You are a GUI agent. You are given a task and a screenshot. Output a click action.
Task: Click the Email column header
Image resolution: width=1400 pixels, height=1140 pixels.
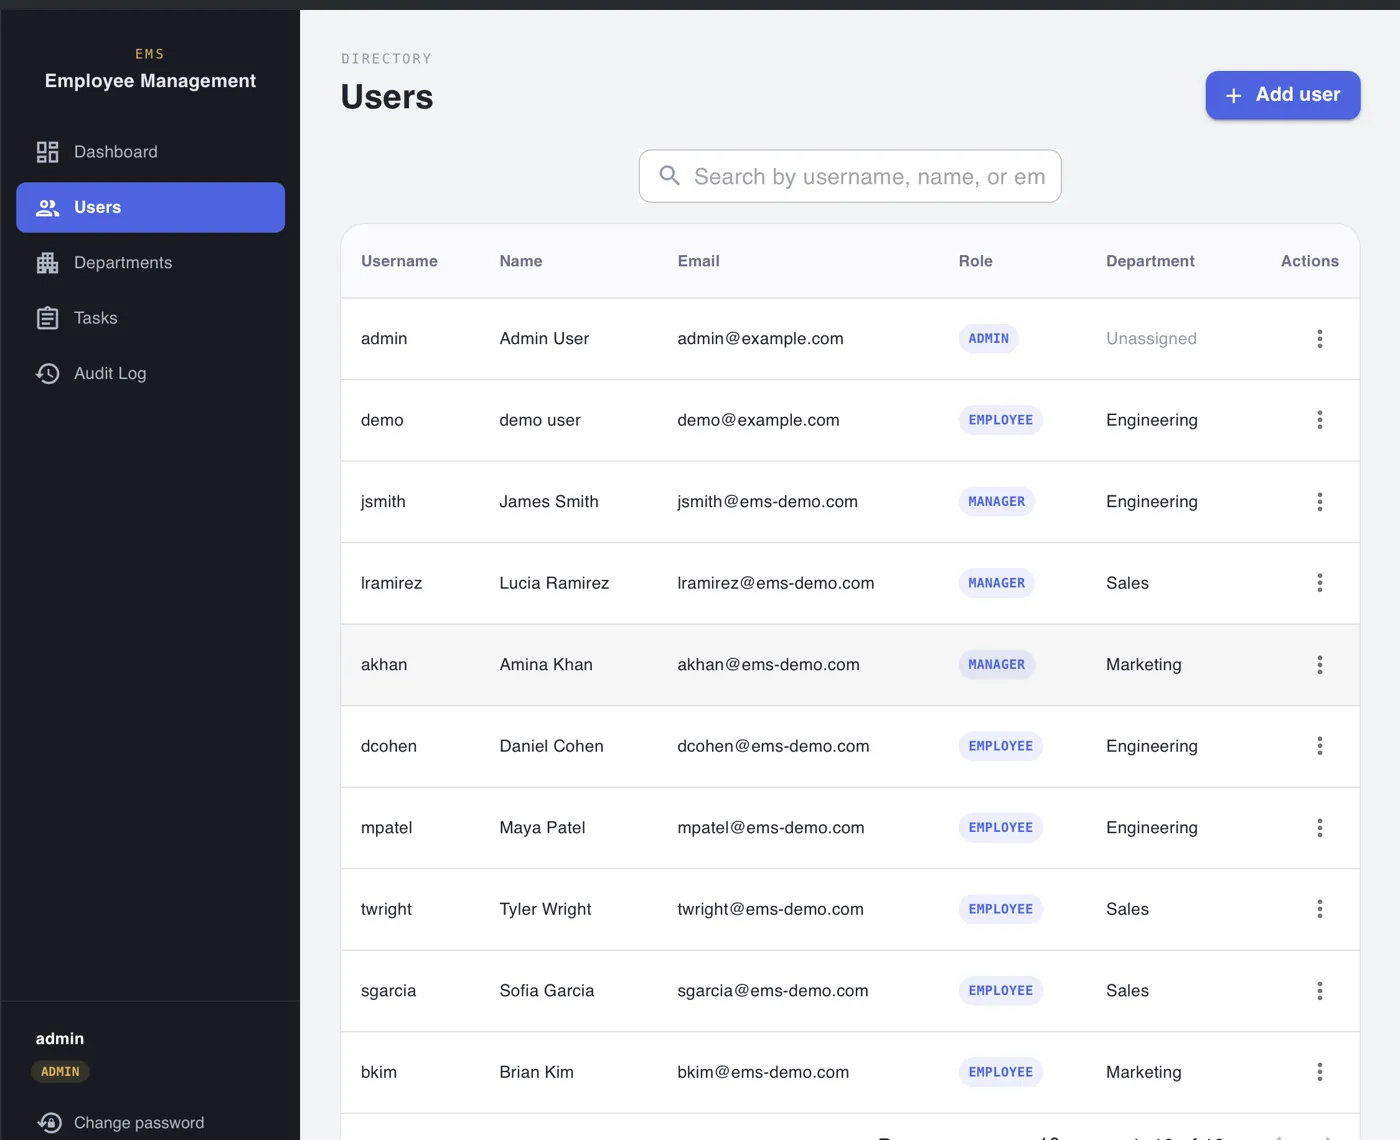pyautogui.click(x=698, y=261)
